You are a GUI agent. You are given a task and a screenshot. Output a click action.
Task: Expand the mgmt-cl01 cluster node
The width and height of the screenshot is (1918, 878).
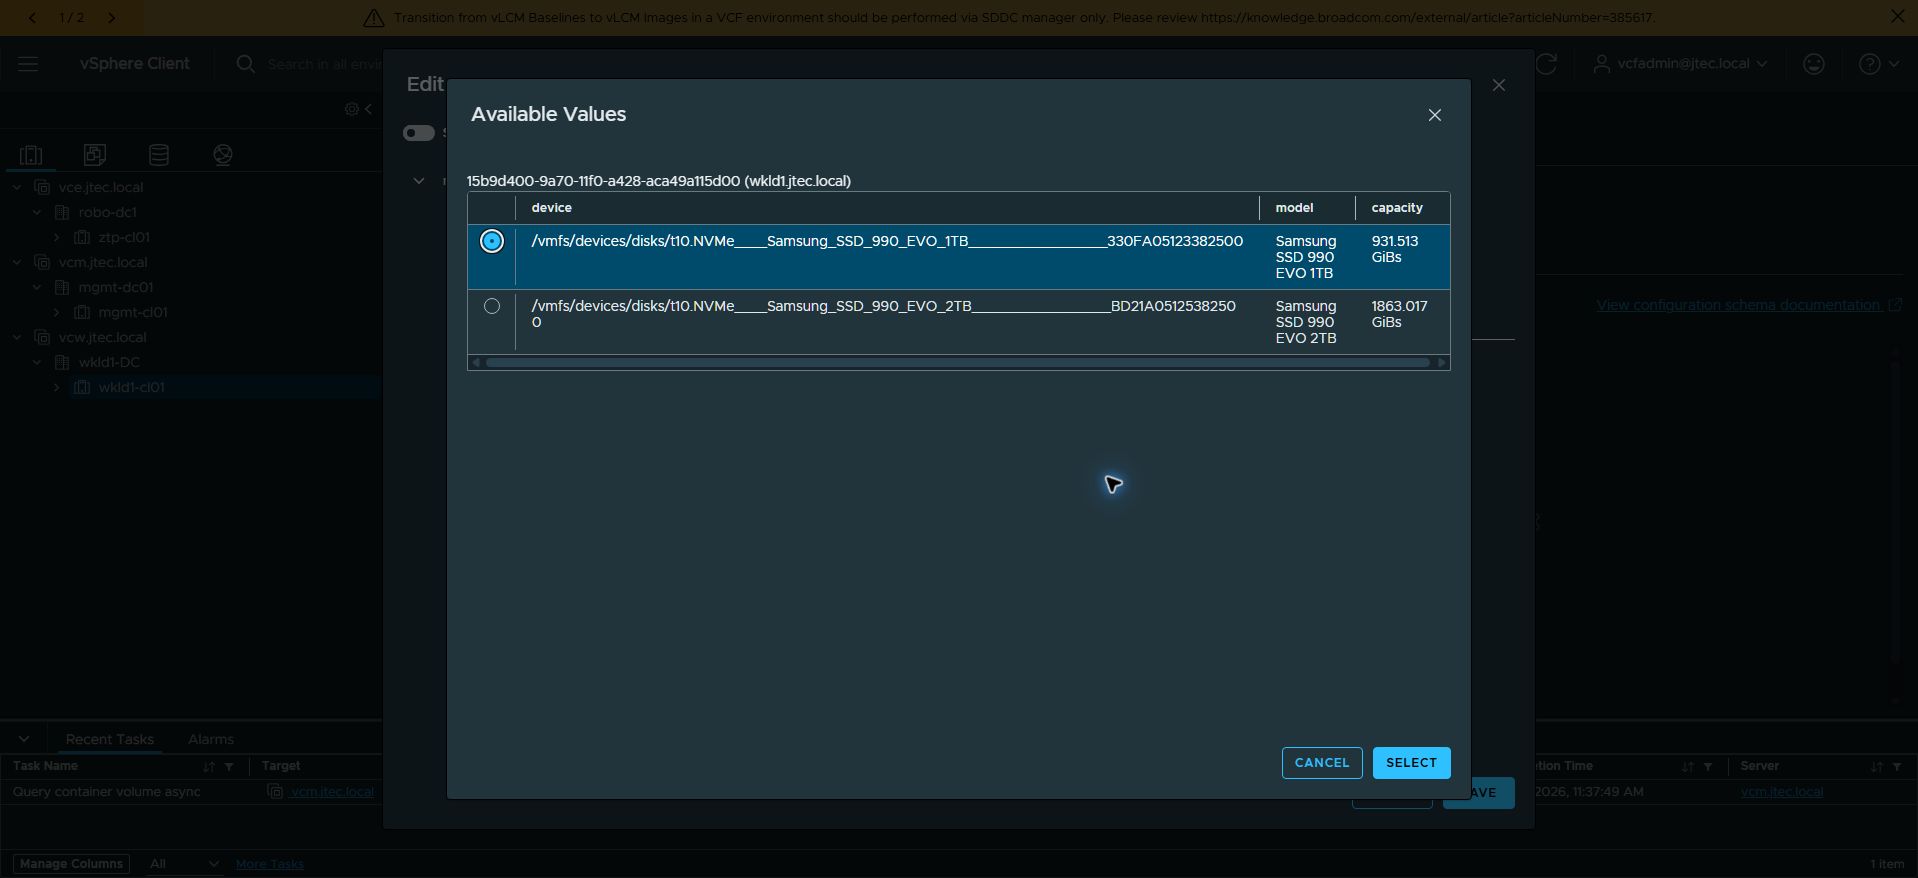pyautogui.click(x=57, y=312)
